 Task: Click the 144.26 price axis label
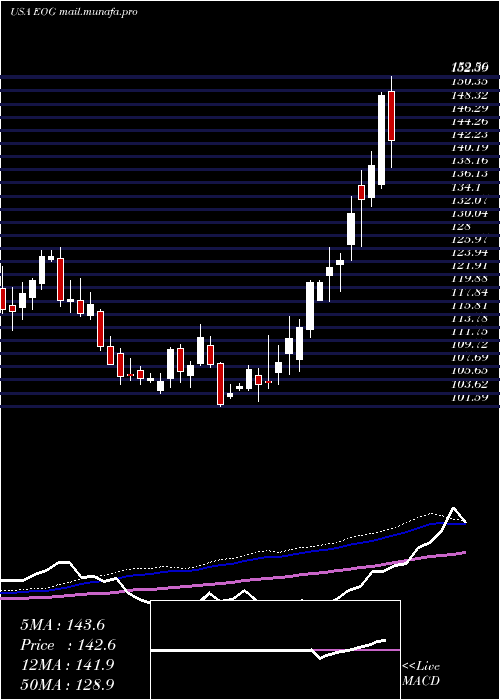[469, 121]
